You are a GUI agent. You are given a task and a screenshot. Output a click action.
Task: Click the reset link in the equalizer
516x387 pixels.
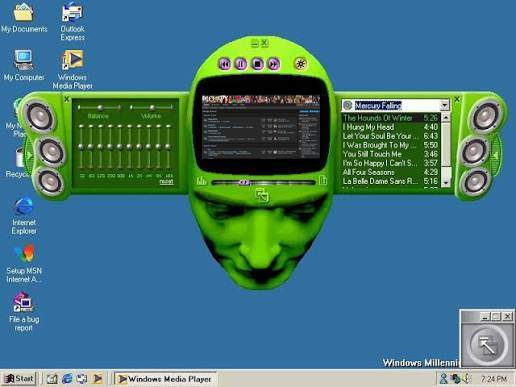(166, 182)
